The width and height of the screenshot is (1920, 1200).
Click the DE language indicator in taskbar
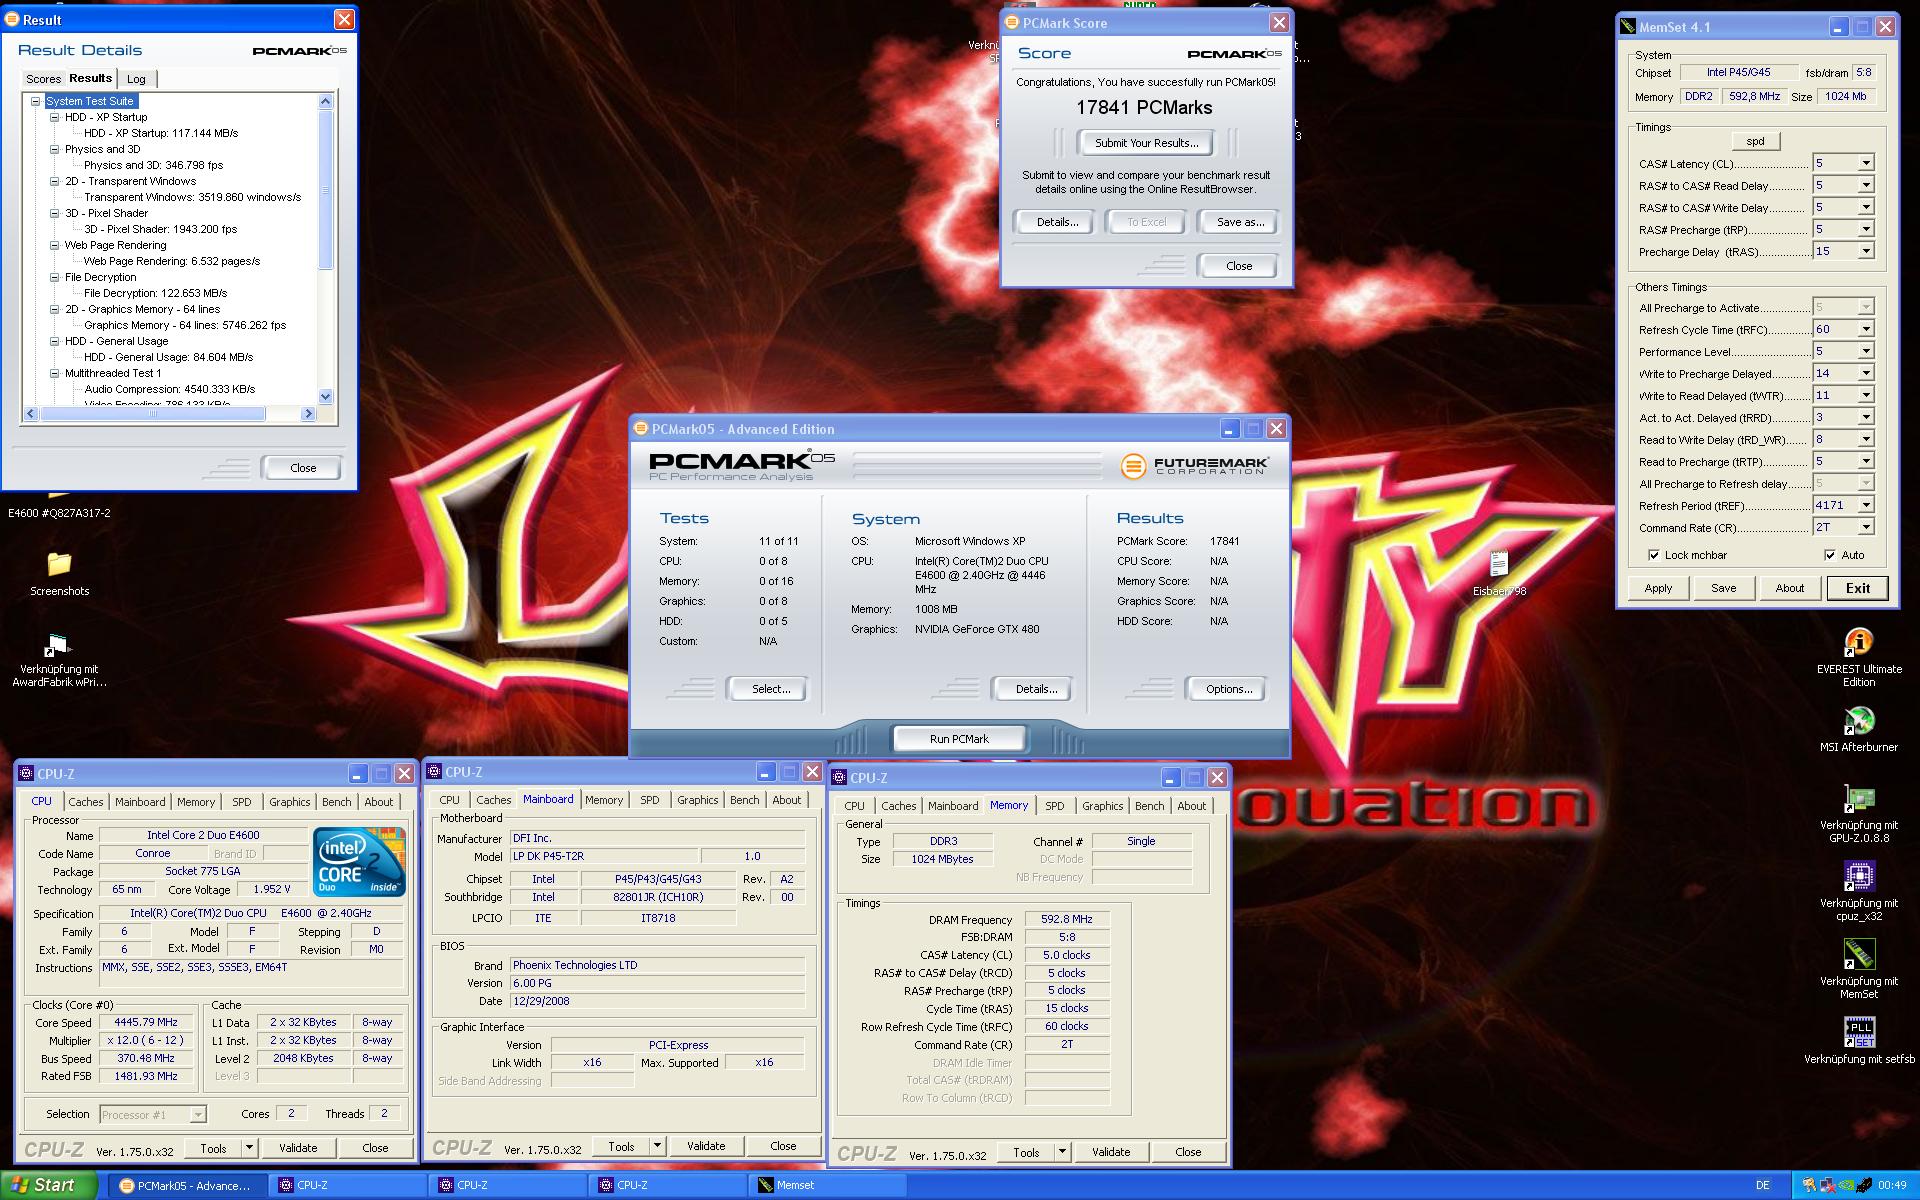tap(1762, 1185)
